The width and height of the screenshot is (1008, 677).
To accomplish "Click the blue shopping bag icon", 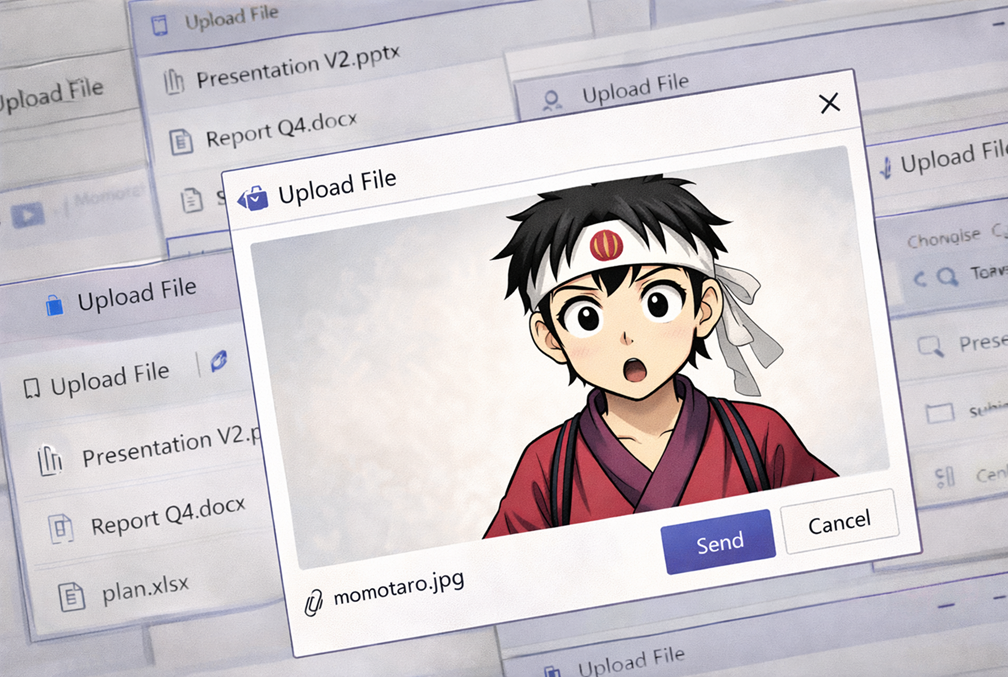I will pyautogui.click(x=55, y=304).
